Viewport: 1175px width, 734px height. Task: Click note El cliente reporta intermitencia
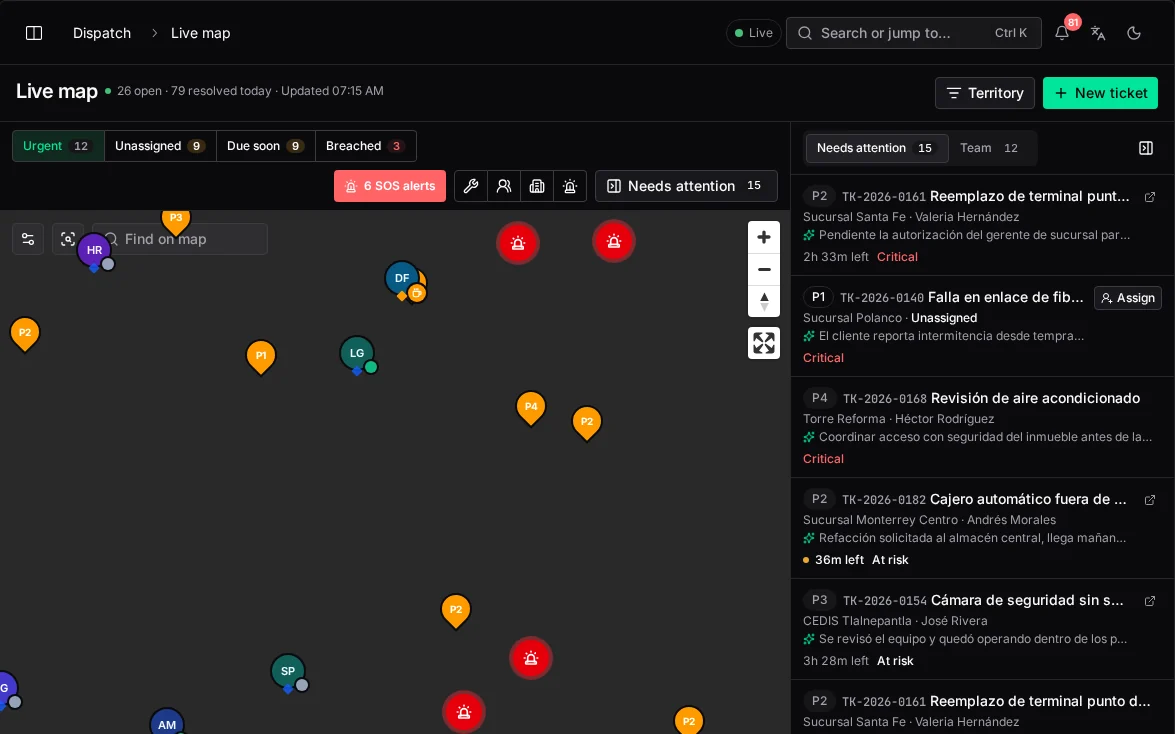[x=951, y=336]
